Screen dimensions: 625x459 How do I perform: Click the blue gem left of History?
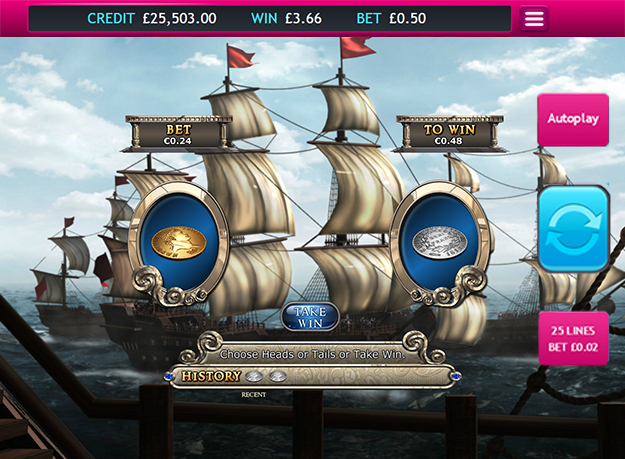(x=168, y=376)
